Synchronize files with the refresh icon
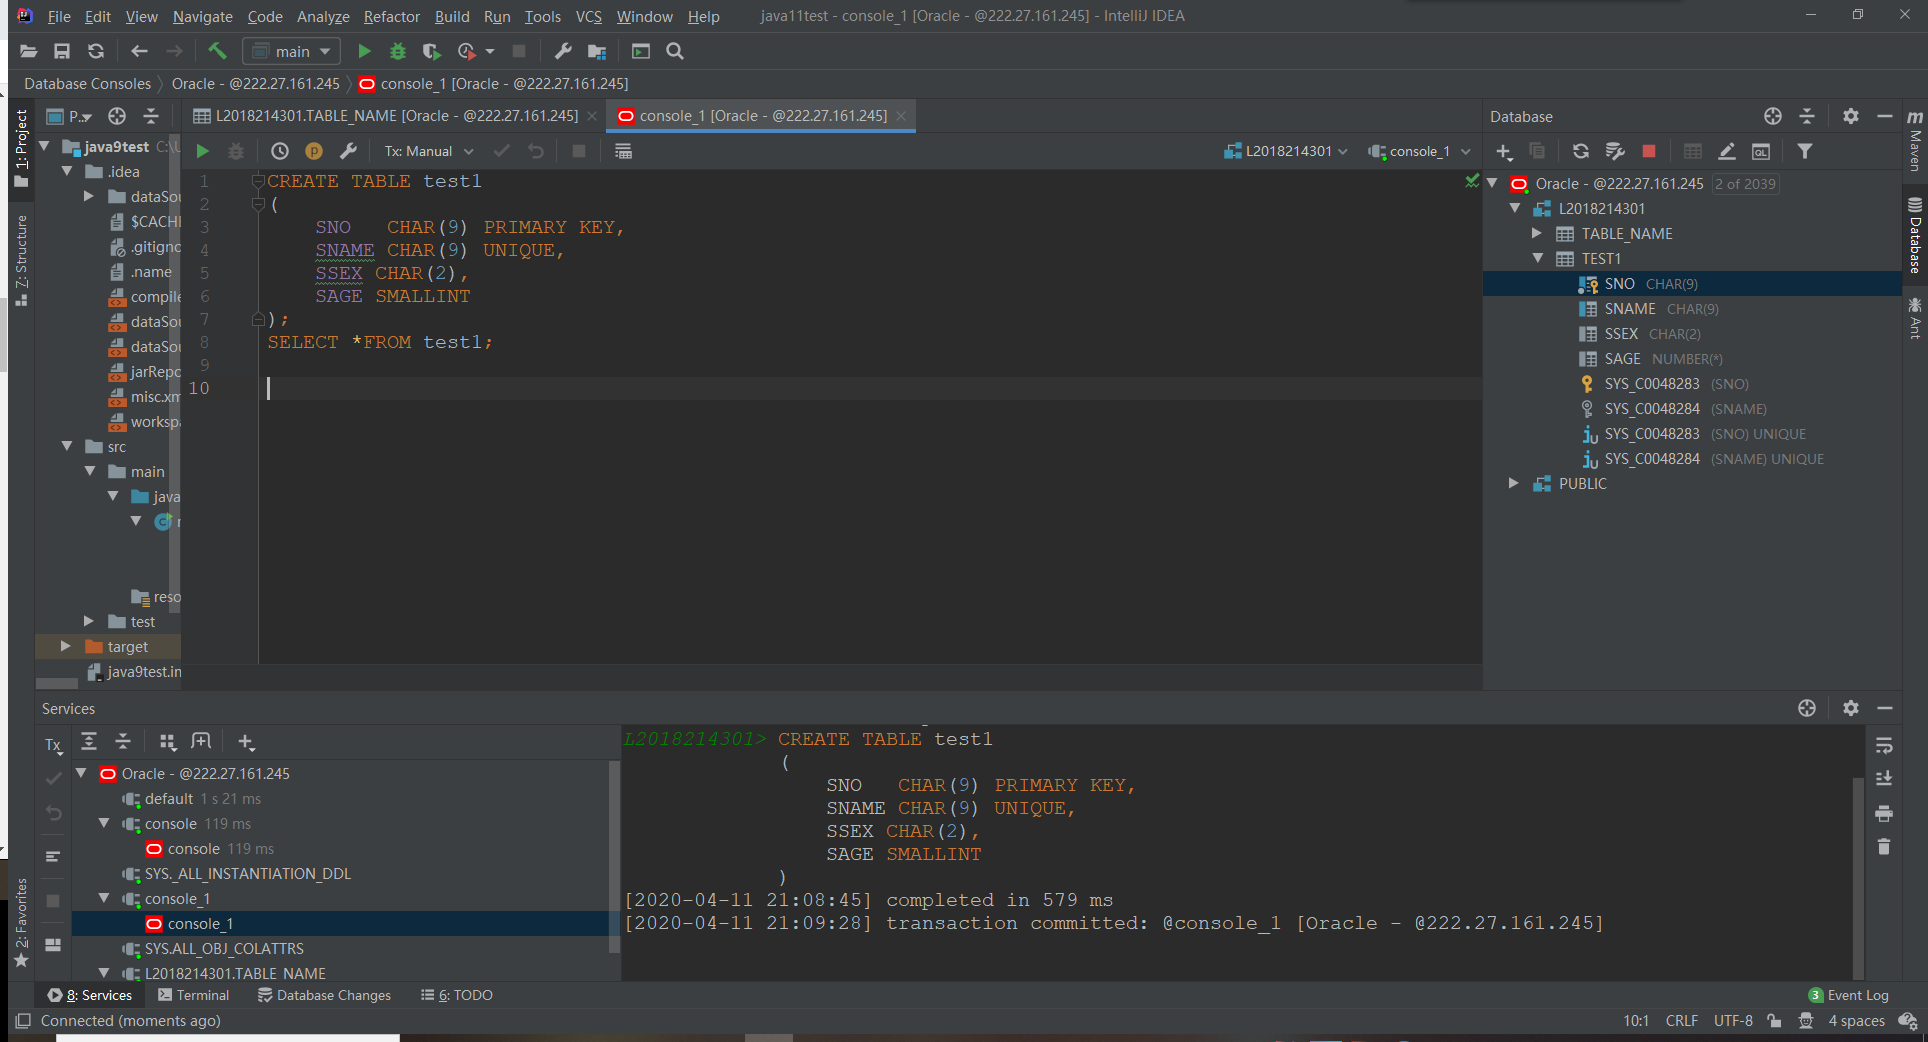 point(96,51)
